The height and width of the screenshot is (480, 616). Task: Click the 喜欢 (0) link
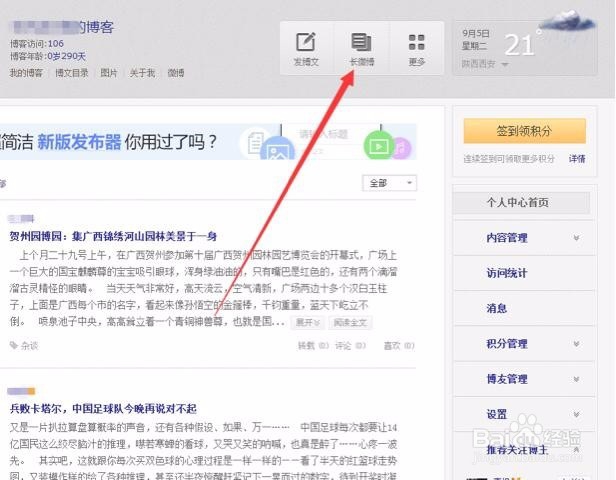(399, 346)
